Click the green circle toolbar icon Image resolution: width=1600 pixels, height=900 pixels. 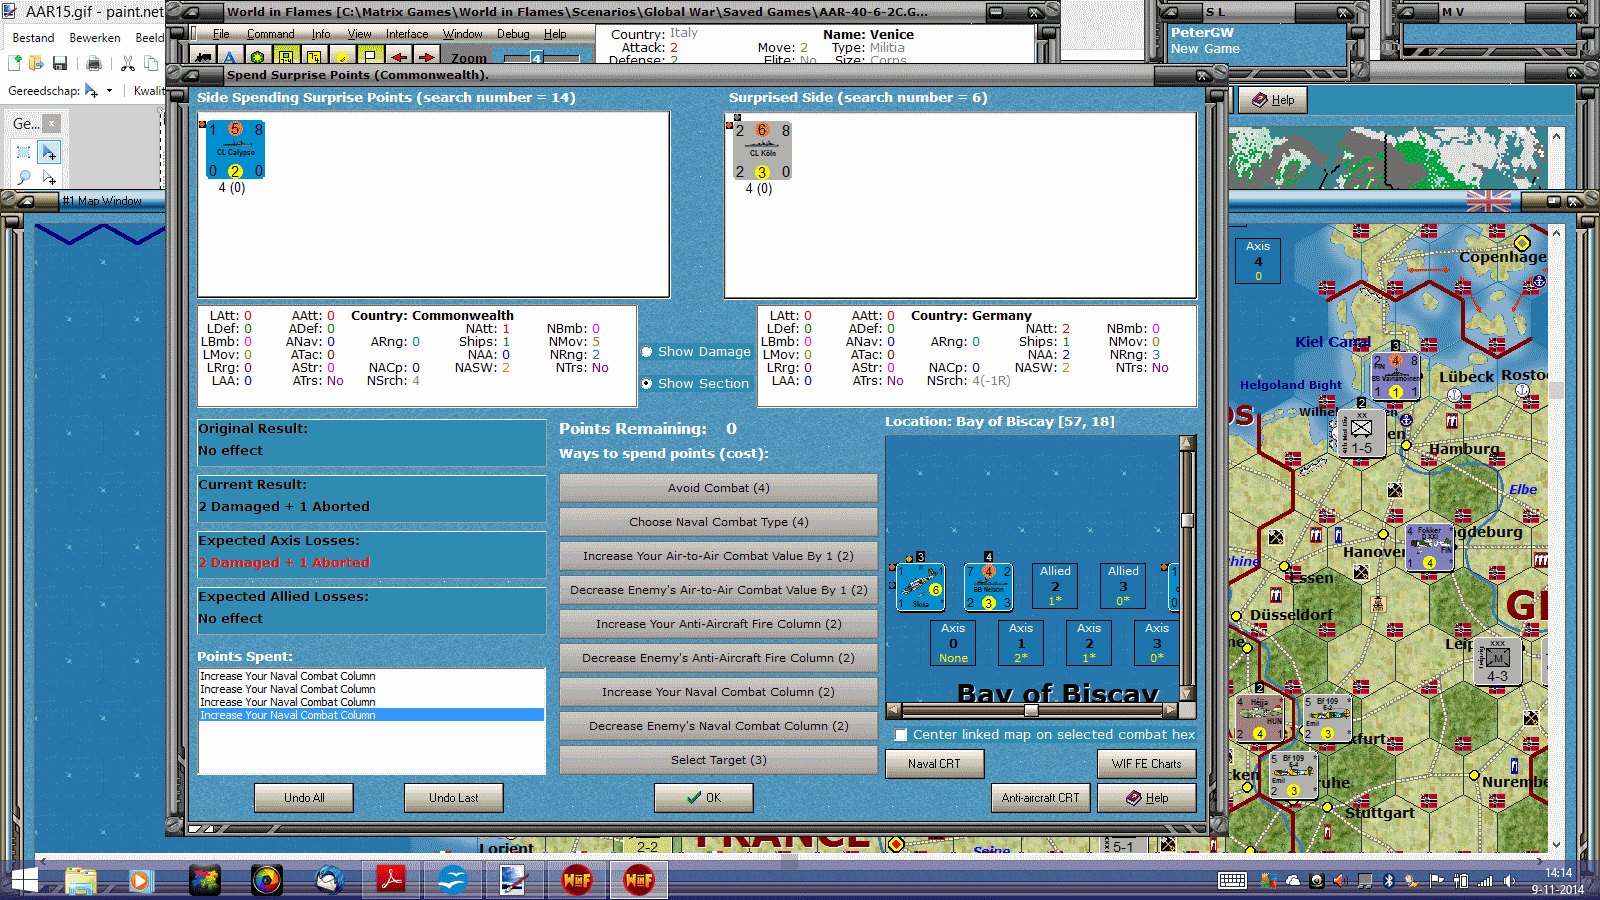[x=258, y=57]
